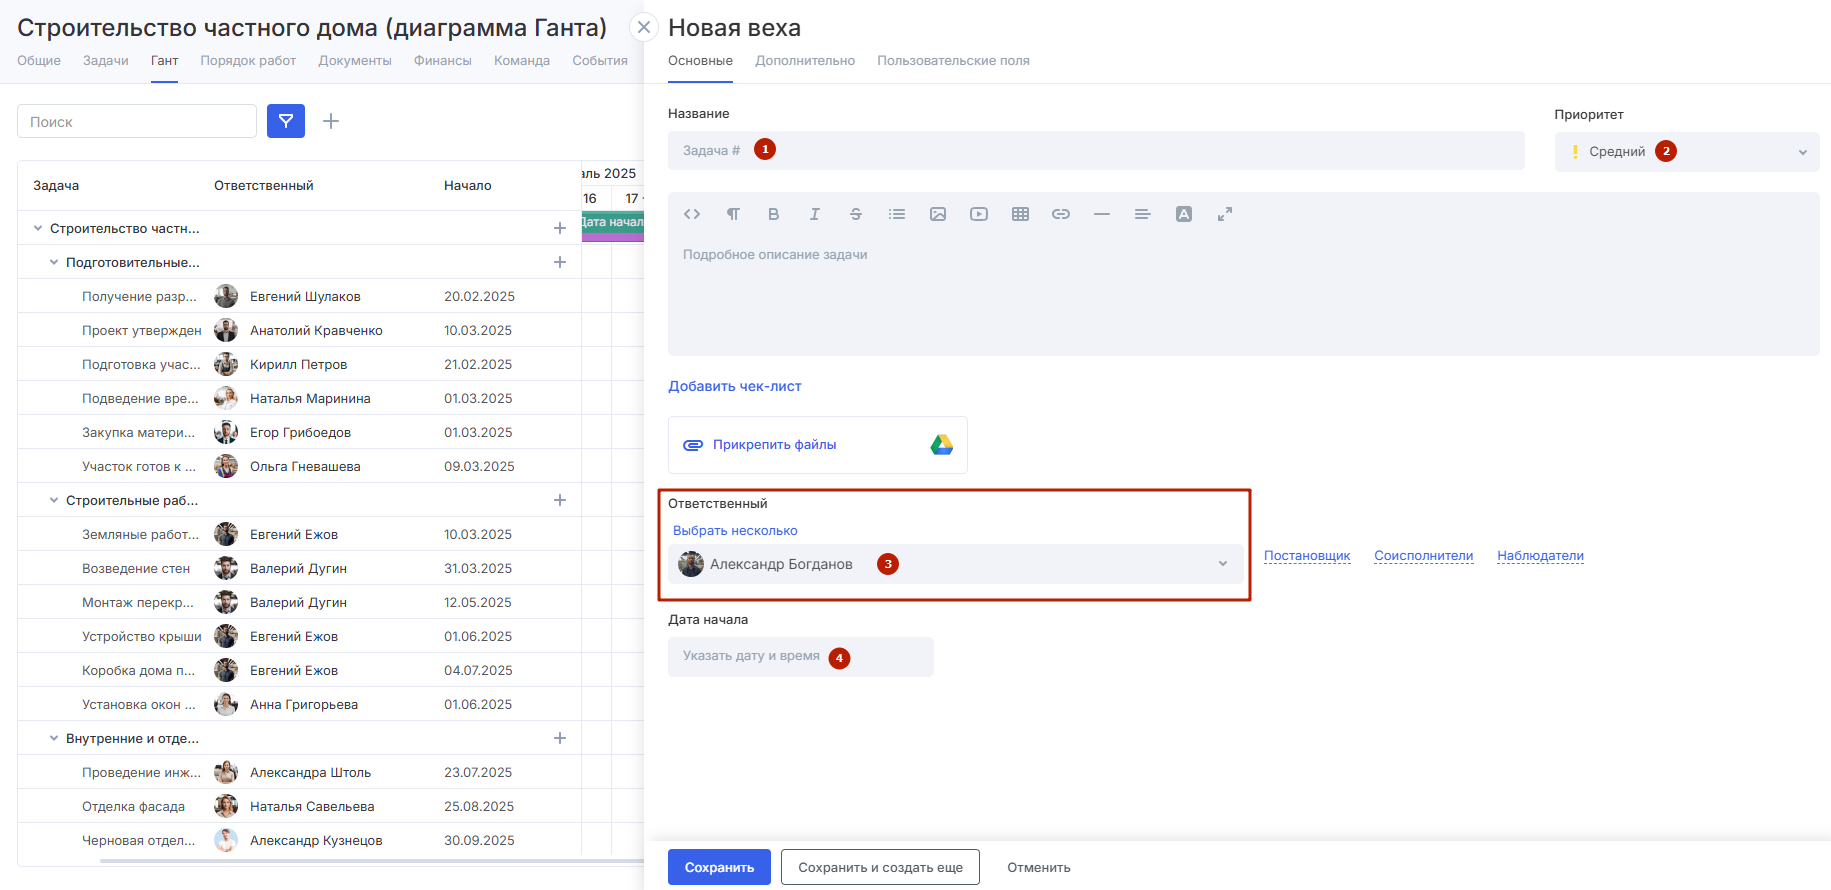Open Порядок работ tab
Image resolution: width=1831 pixels, height=890 pixels.
[x=248, y=61]
